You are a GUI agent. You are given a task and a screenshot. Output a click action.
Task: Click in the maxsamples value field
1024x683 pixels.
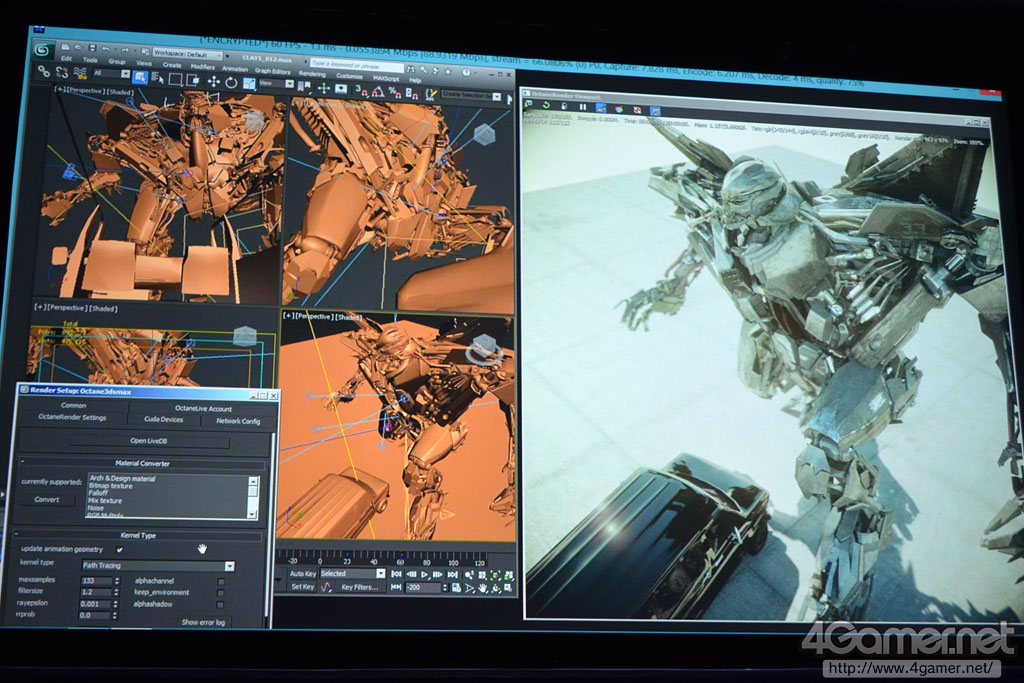(x=95, y=581)
